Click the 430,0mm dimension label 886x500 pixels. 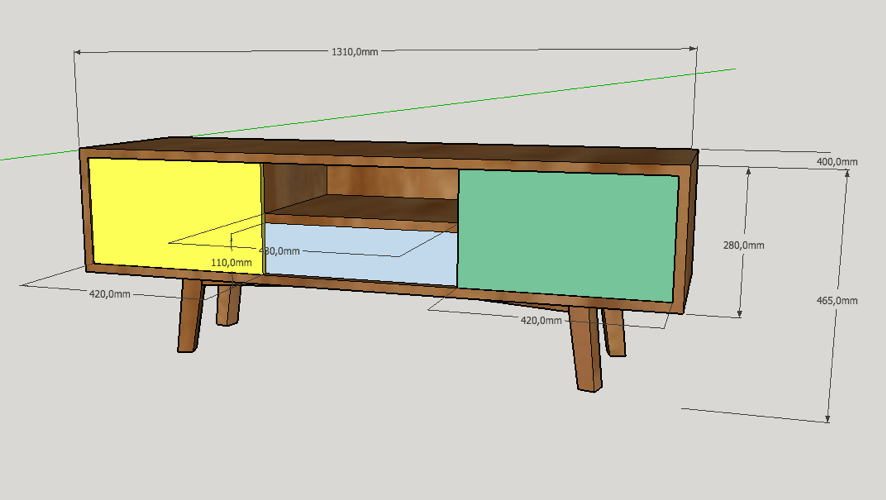click(x=282, y=251)
